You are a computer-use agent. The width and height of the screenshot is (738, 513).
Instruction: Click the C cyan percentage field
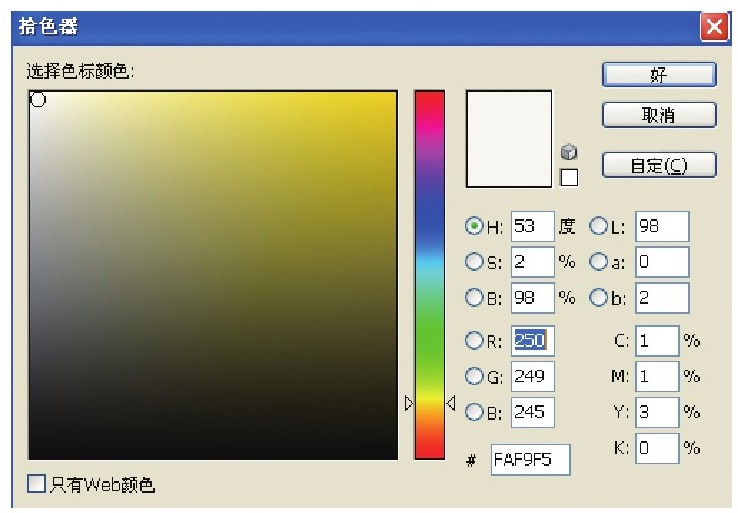coord(657,340)
